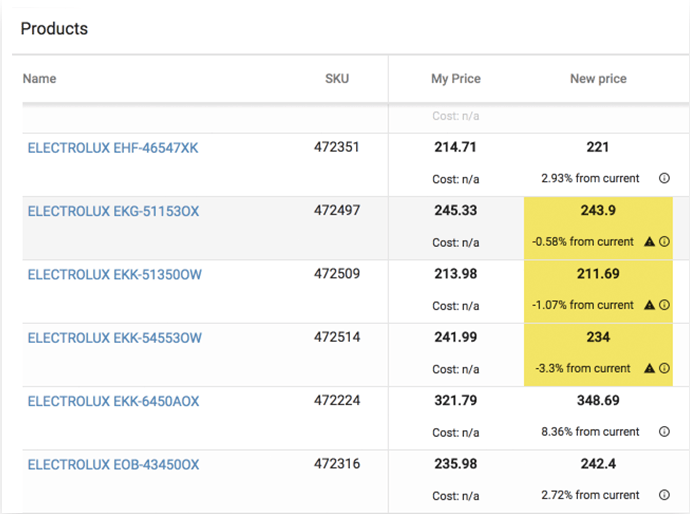Screen dimensions: 690x514
Task: Open info icon for 2.93% from current
Action: (x=664, y=178)
